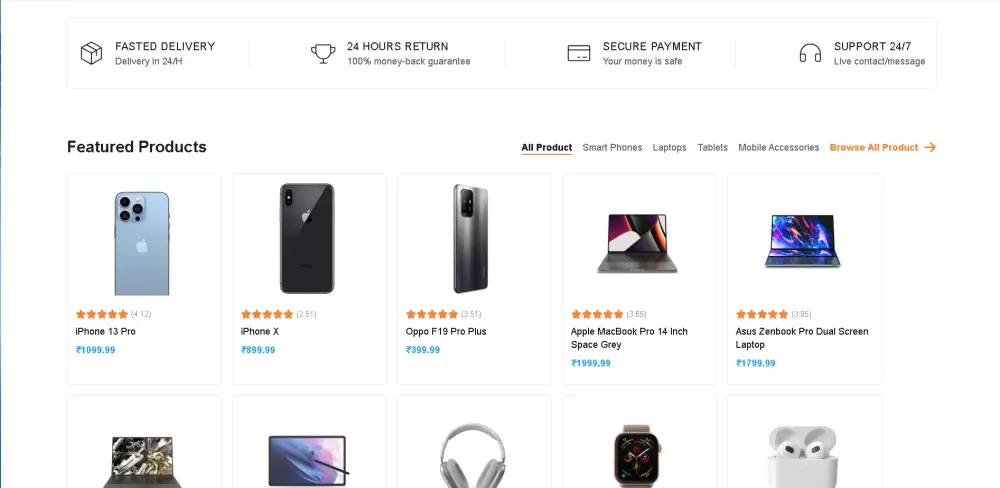Select the All Product tab
Image resolution: width=1000 pixels, height=488 pixels.
(546, 147)
